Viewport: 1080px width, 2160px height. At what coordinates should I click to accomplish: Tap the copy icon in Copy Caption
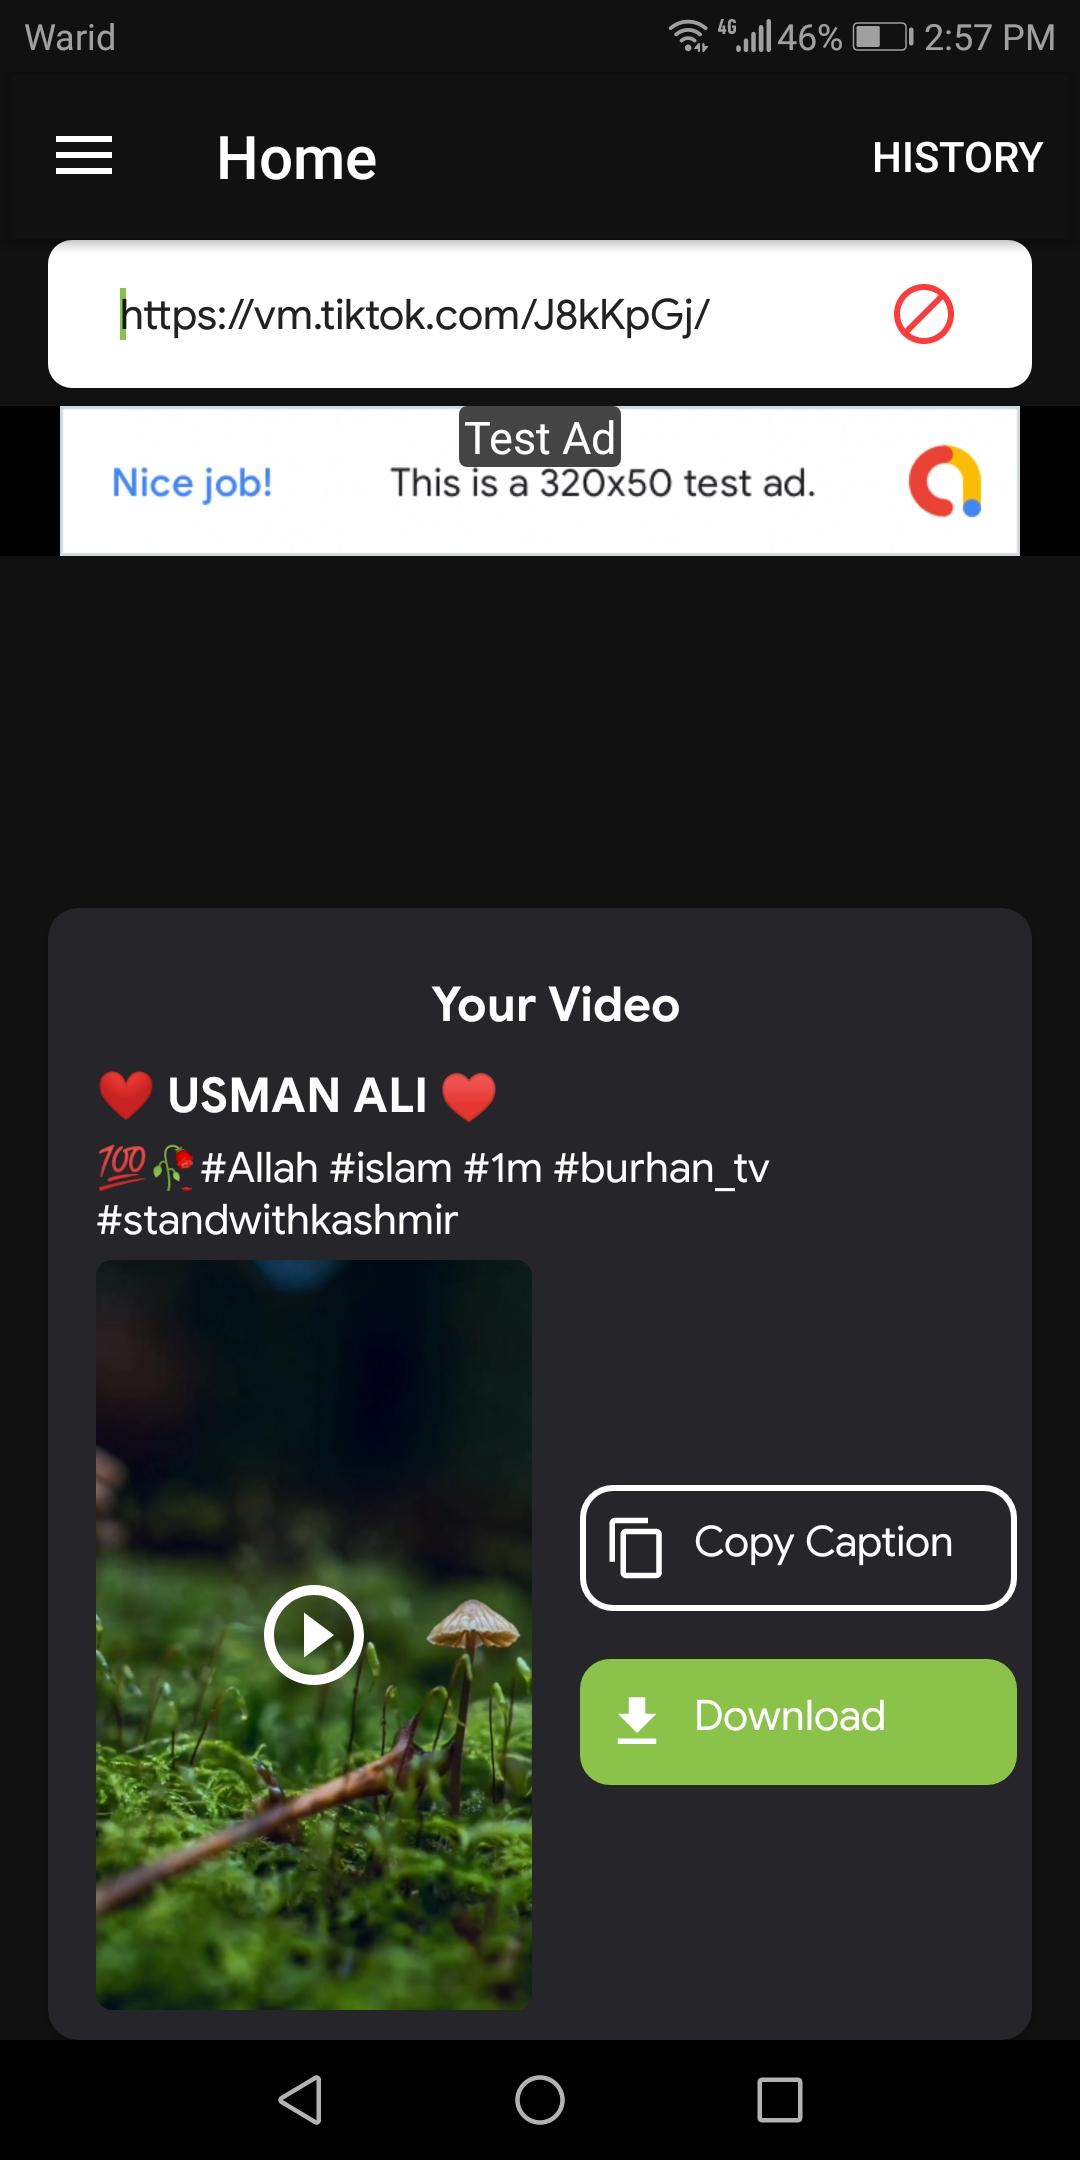(x=636, y=1547)
